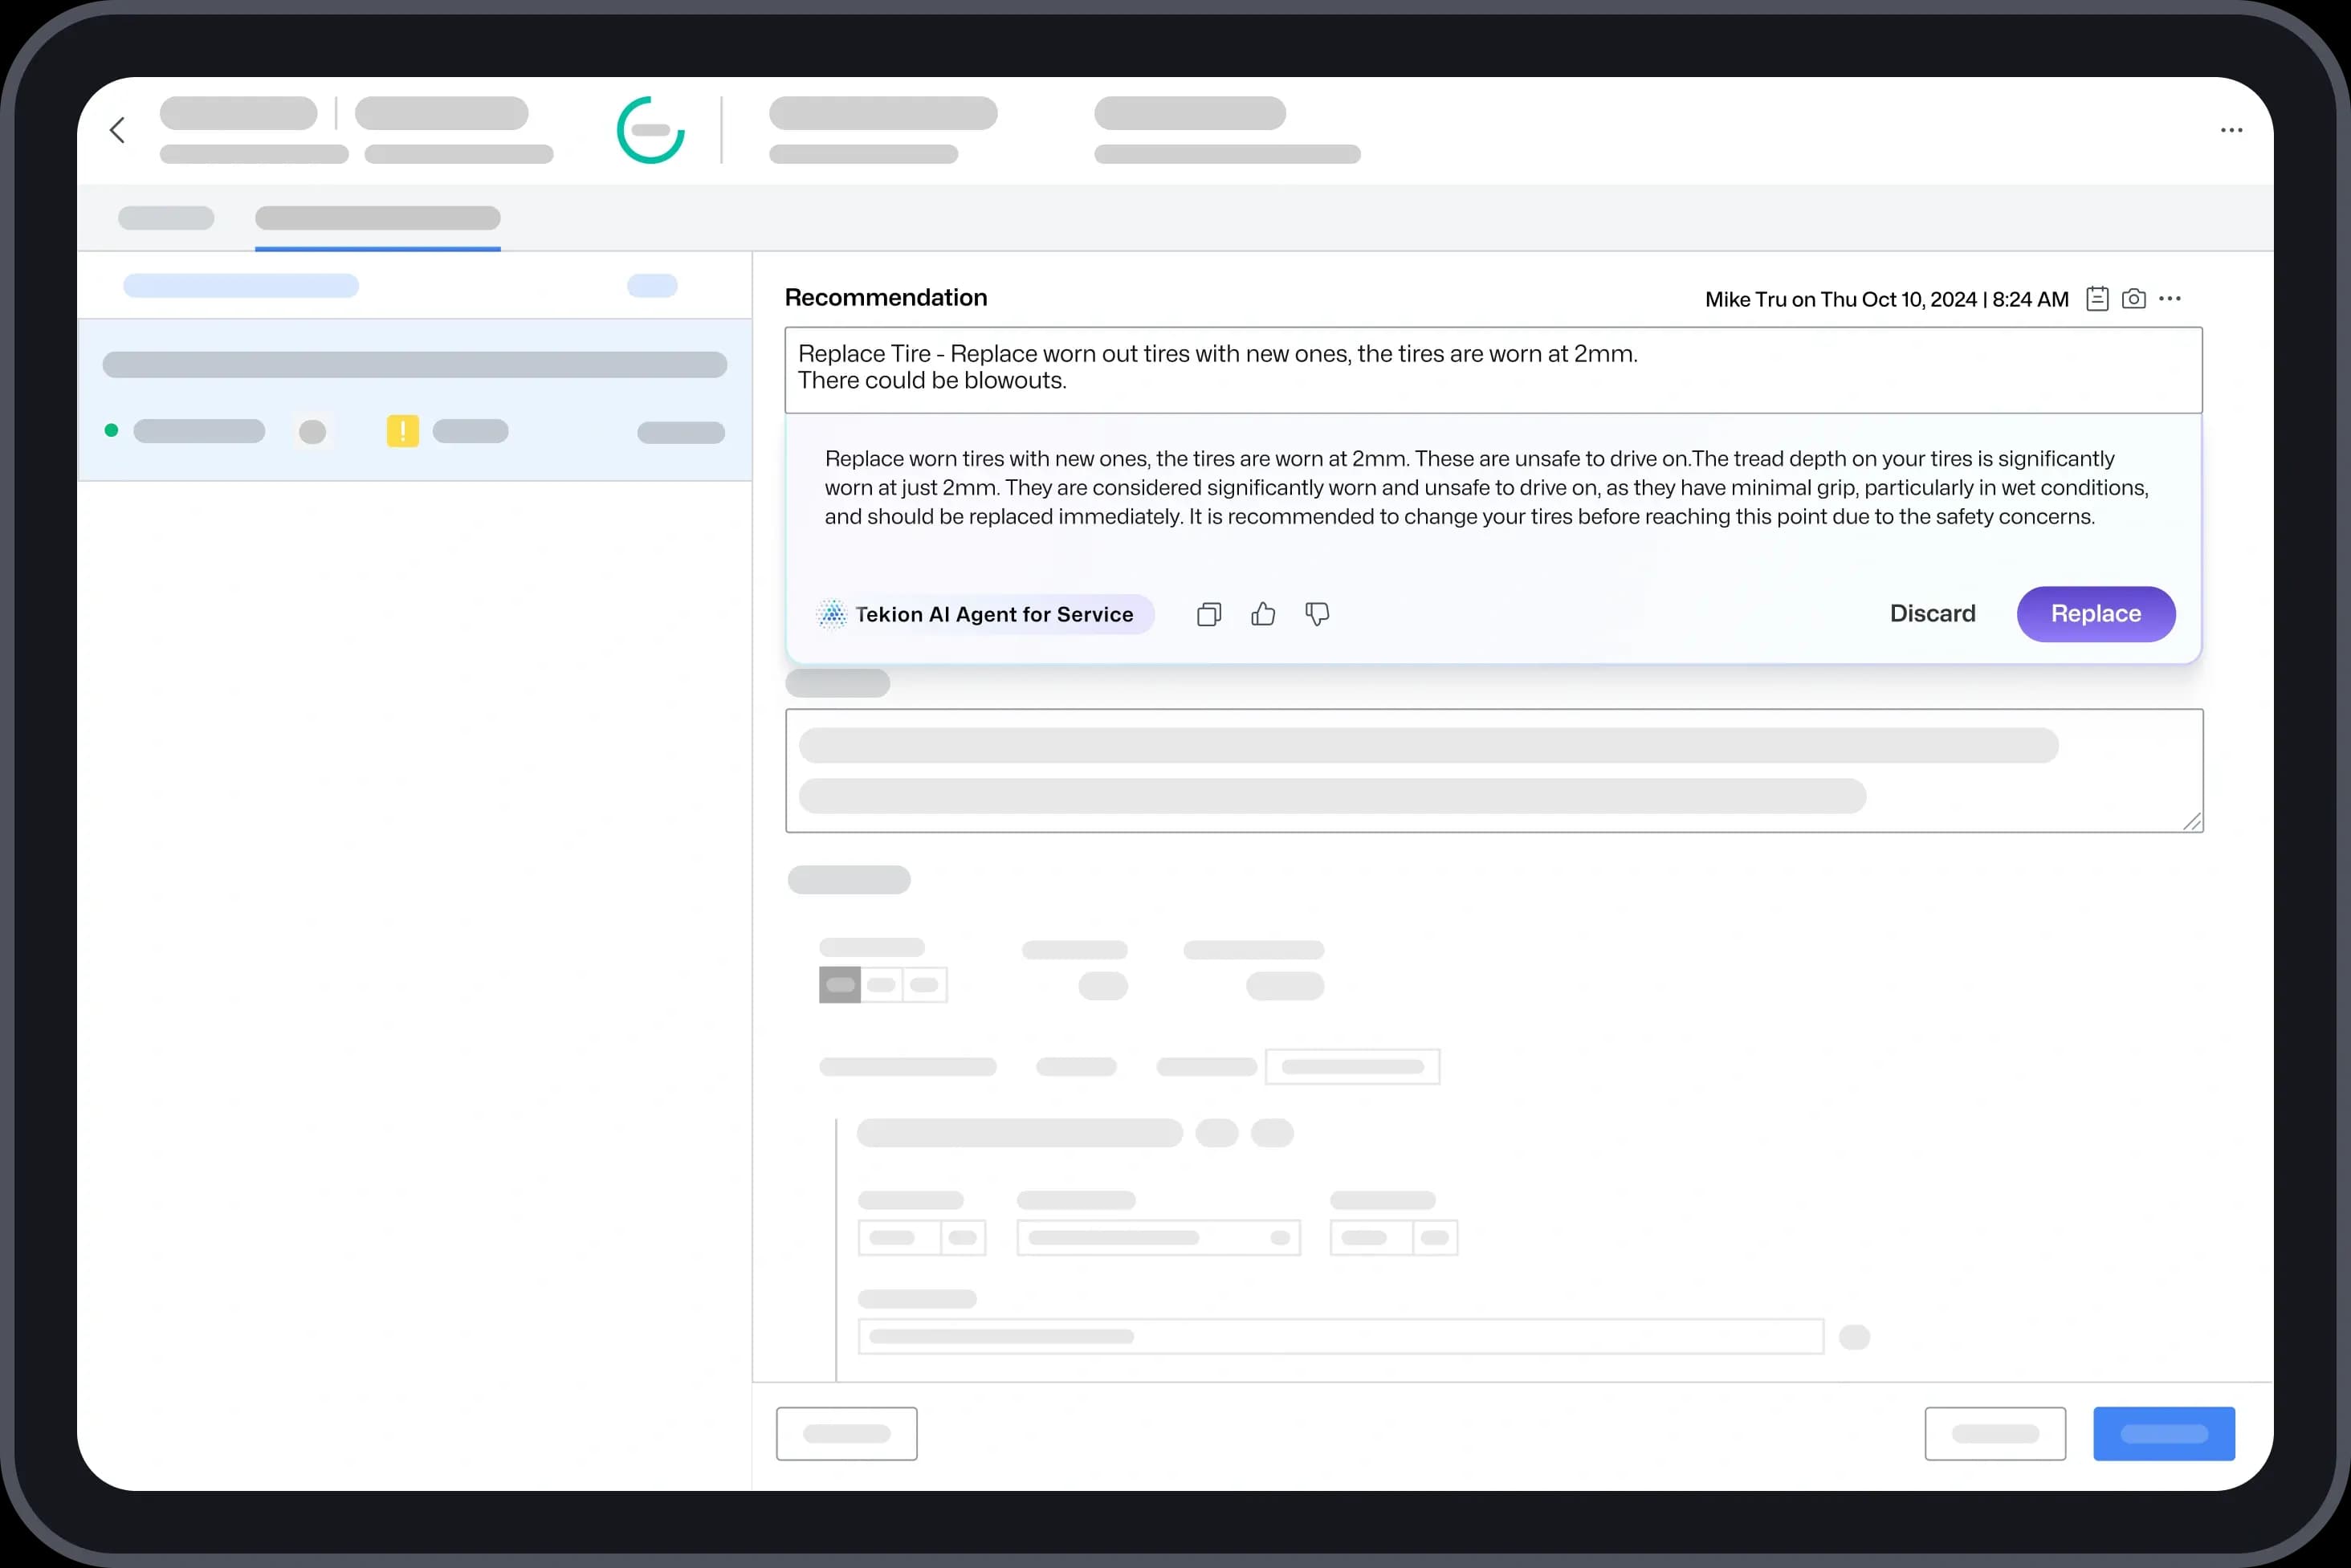Open the Recommendation section's three-dot menu
Image resolution: width=2351 pixels, height=1568 pixels.
[2169, 299]
